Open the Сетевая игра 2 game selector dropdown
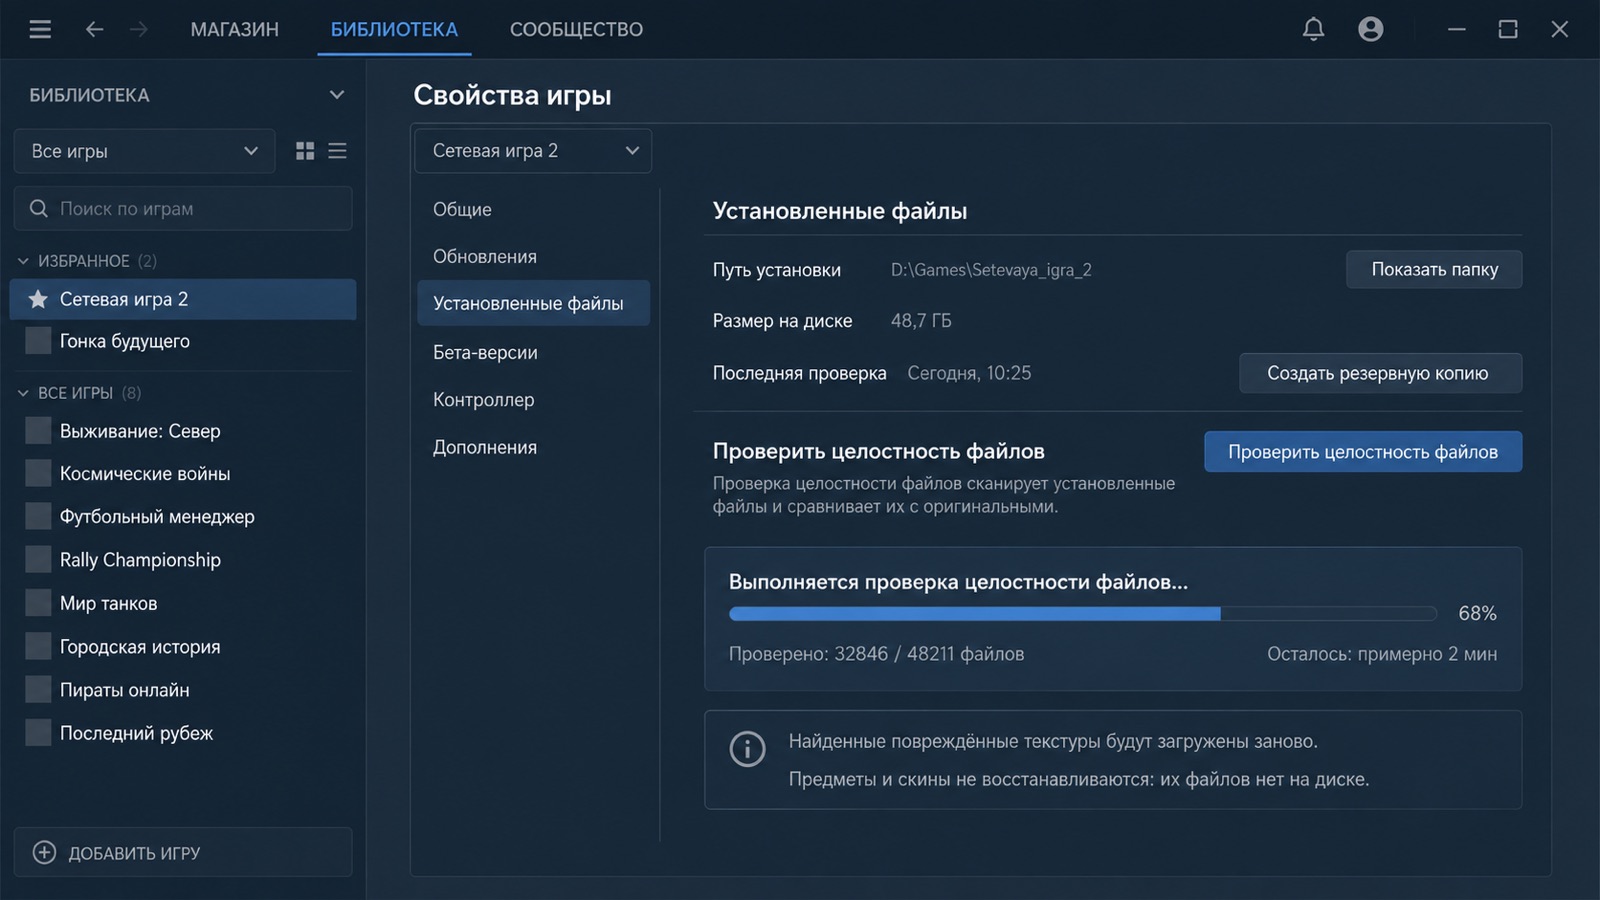Image resolution: width=1600 pixels, height=900 pixels. pos(533,151)
